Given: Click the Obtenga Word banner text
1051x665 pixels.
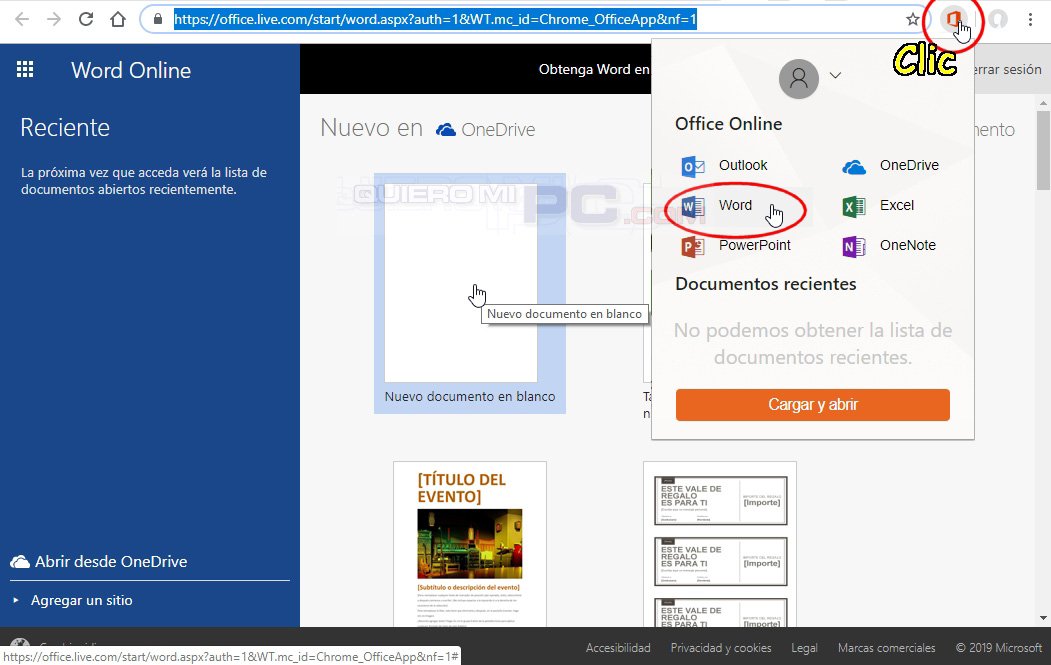Looking at the screenshot, I should coord(594,69).
